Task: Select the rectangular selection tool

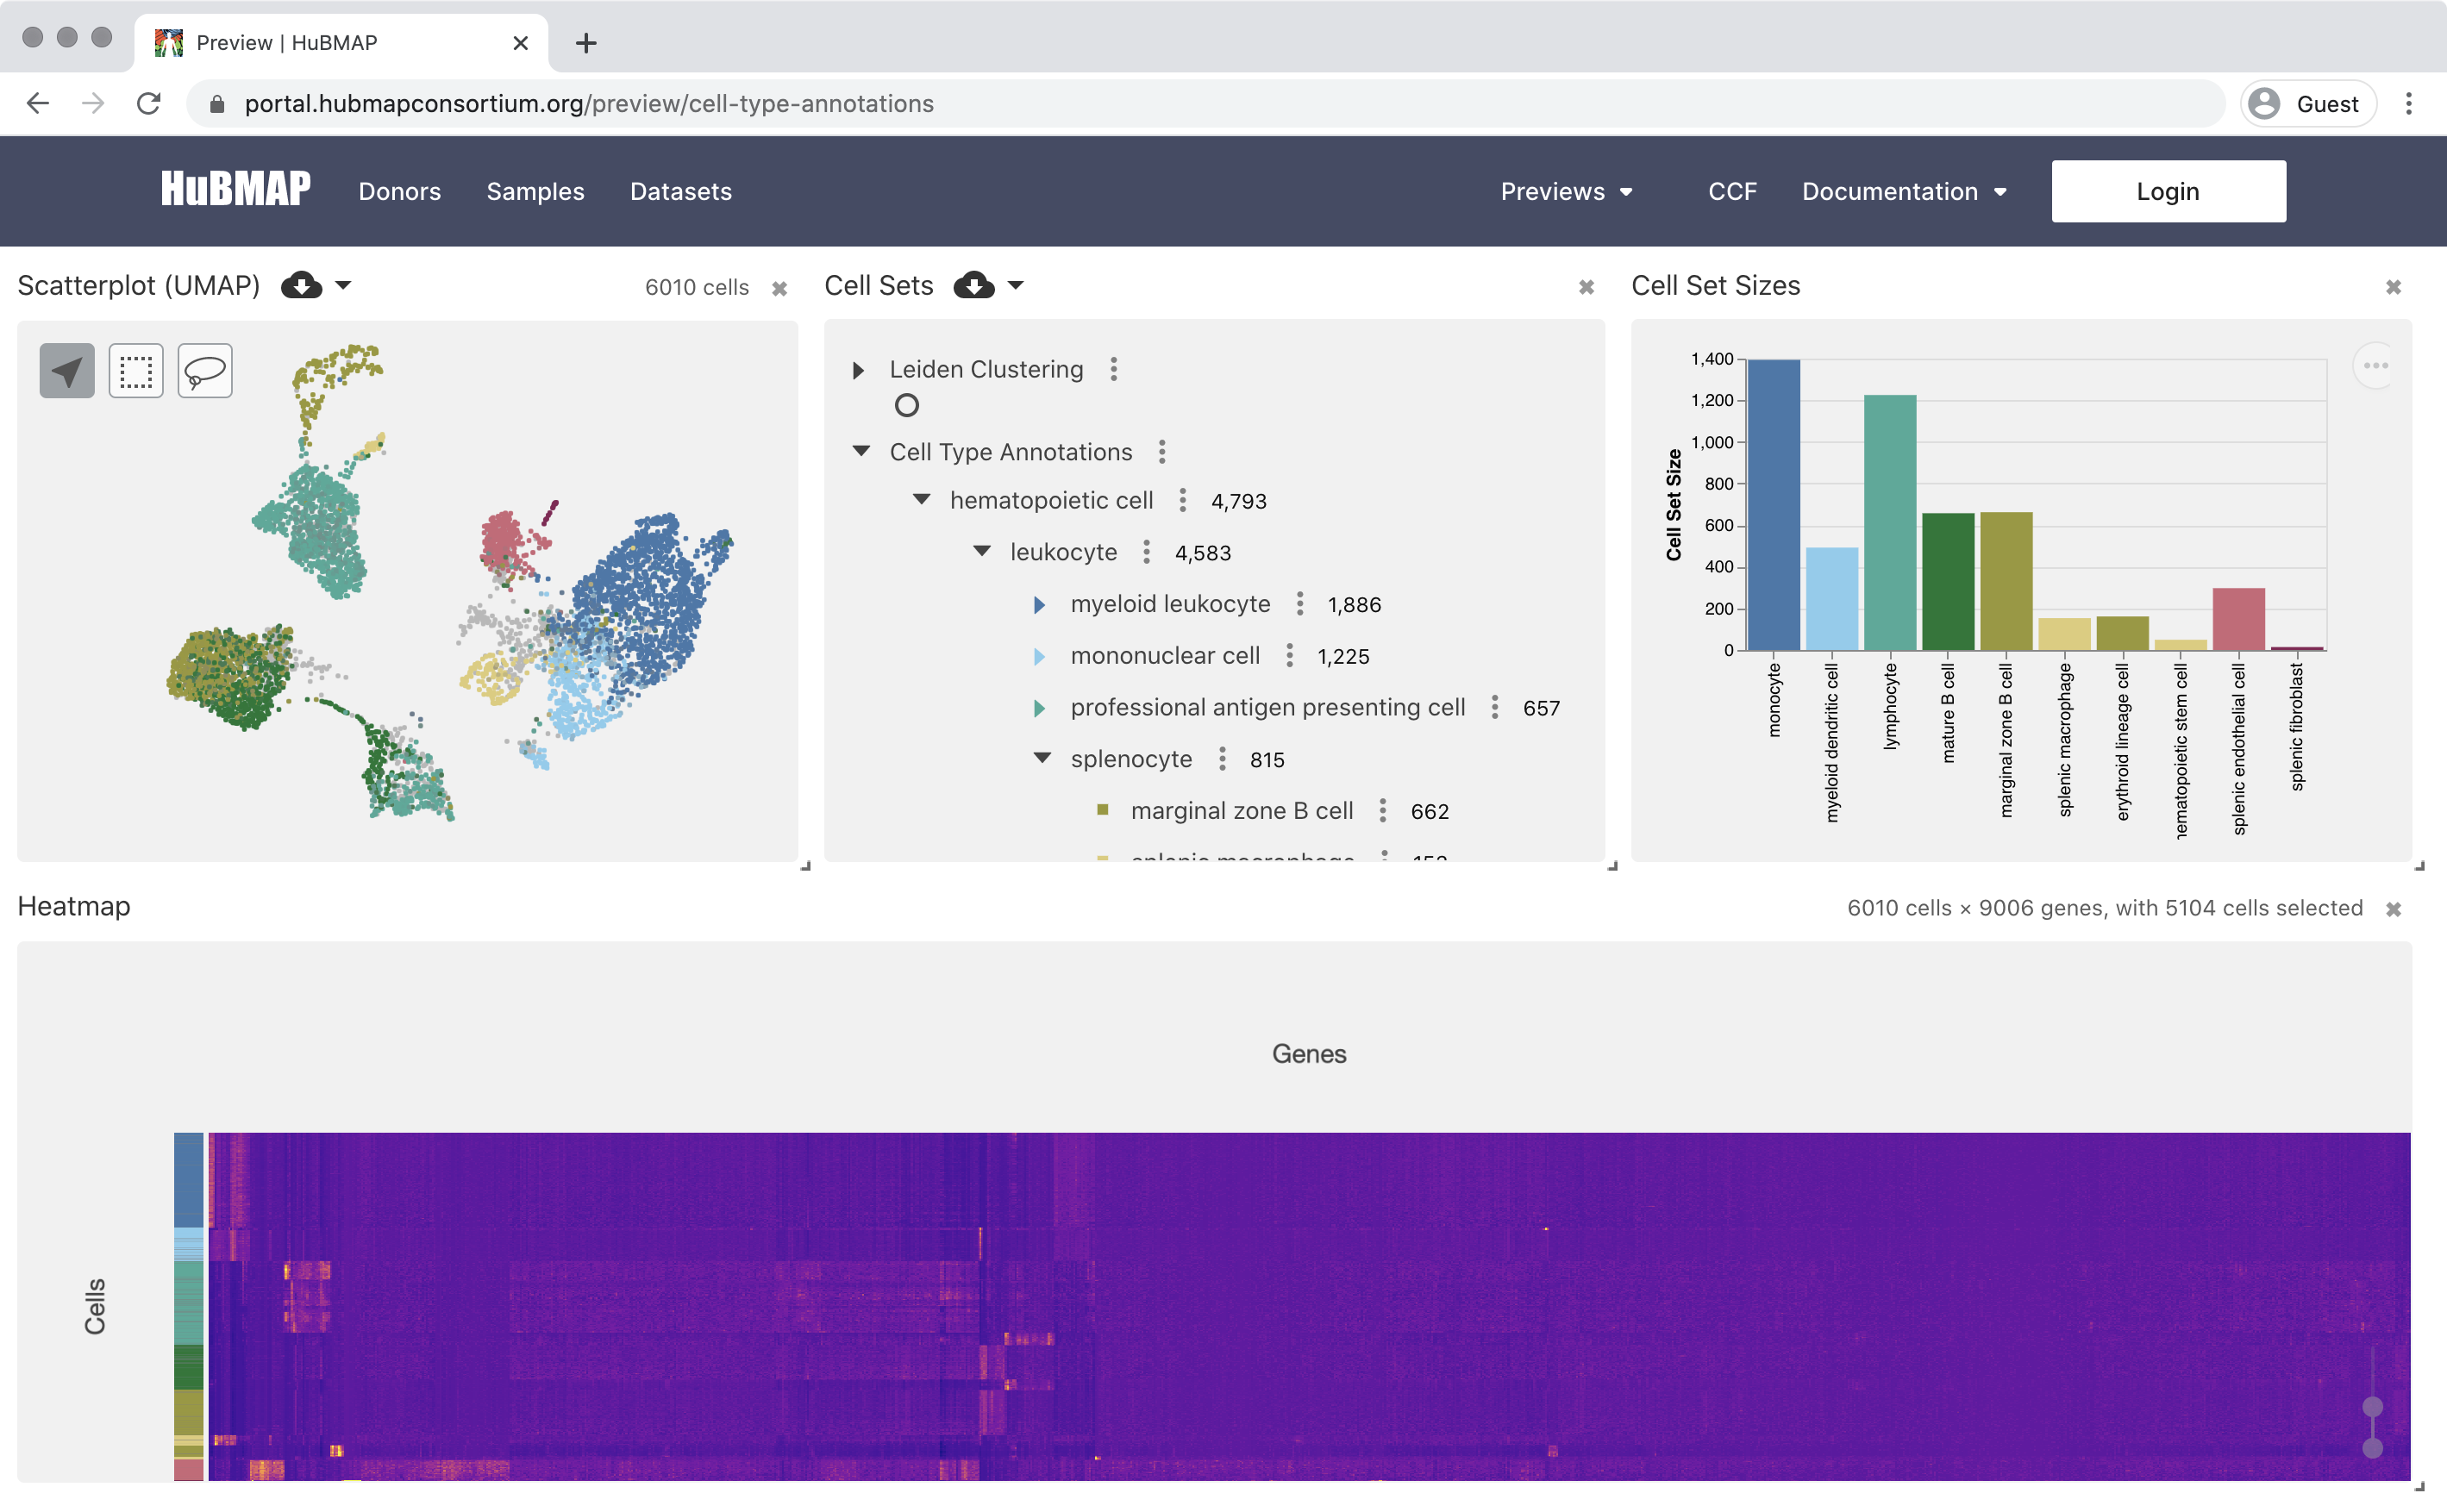Action: (135, 370)
